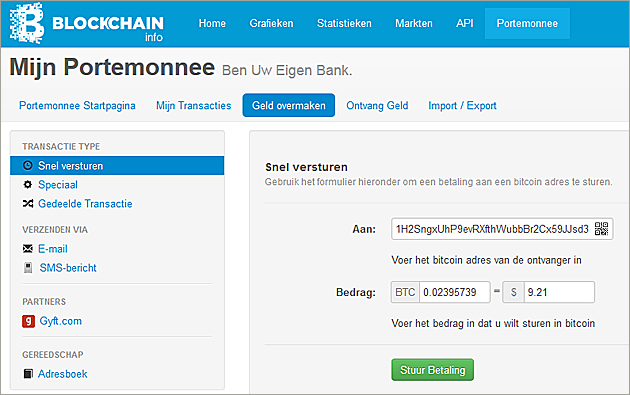Click the gear icon beside Speciaal

click(27, 184)
